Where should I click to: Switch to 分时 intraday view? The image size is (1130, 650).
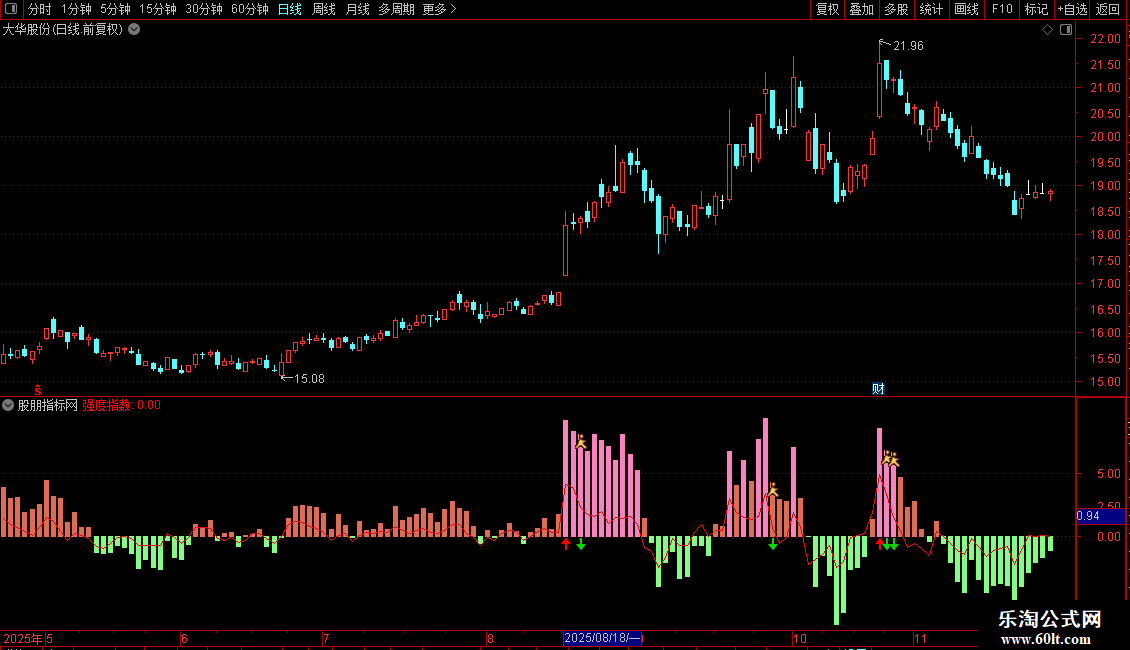40,9
